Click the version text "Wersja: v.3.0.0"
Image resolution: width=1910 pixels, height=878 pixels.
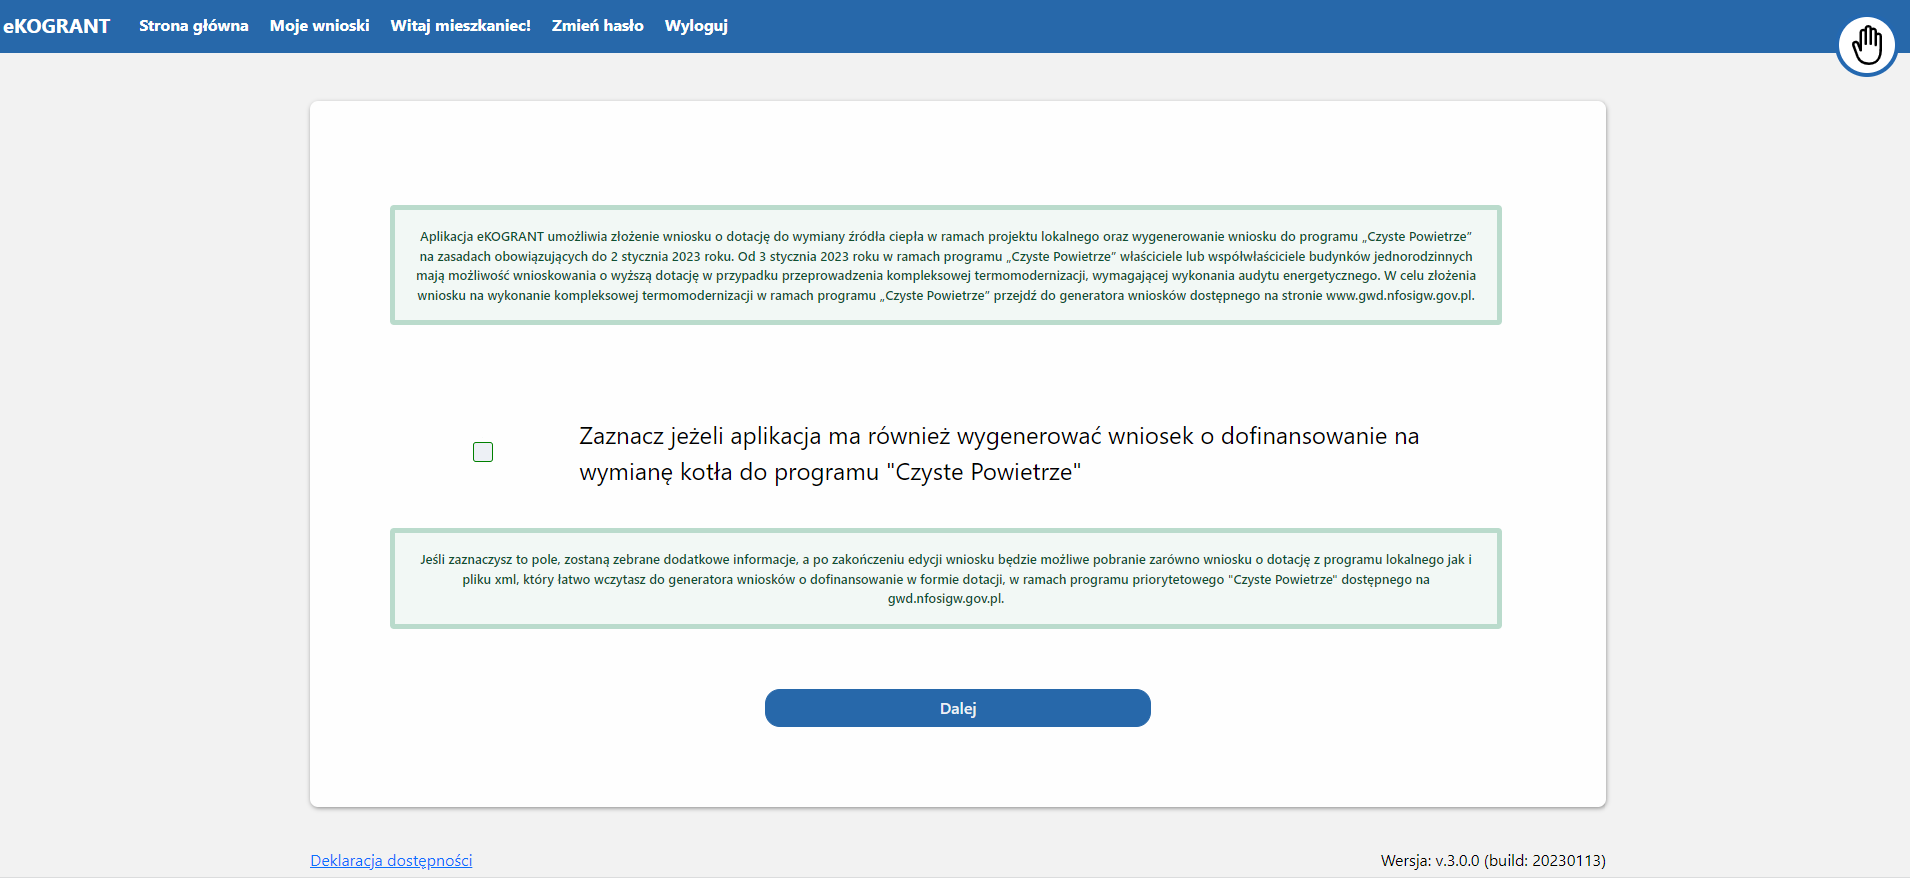(1430, 860)
